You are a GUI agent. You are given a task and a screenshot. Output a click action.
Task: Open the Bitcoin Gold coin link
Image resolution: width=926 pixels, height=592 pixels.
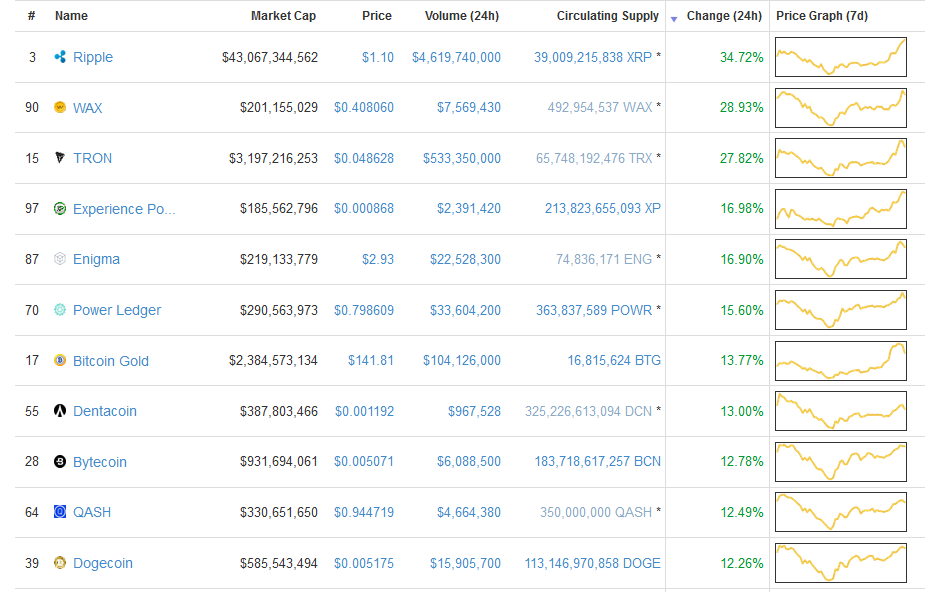pos(110,361)
